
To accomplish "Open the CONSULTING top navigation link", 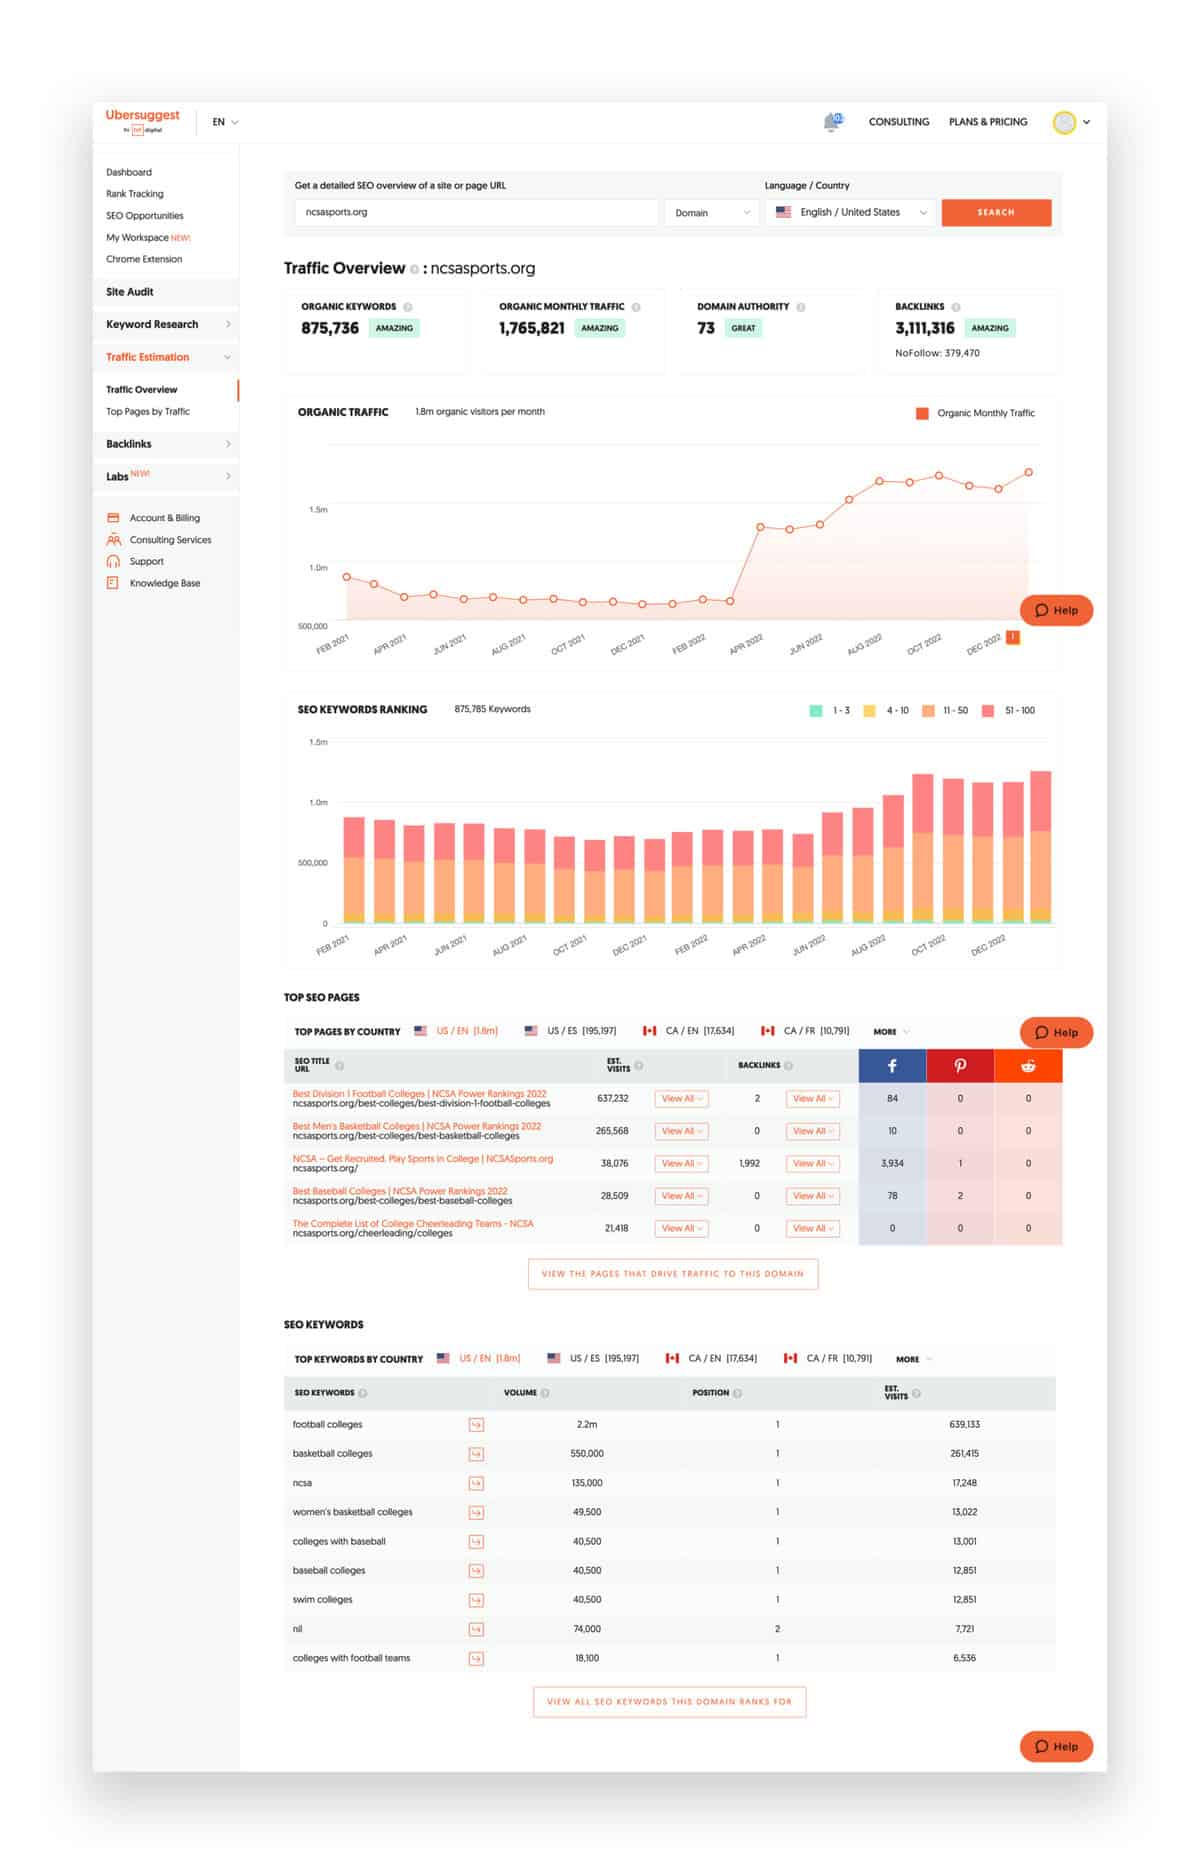I will tap(899, 122).
